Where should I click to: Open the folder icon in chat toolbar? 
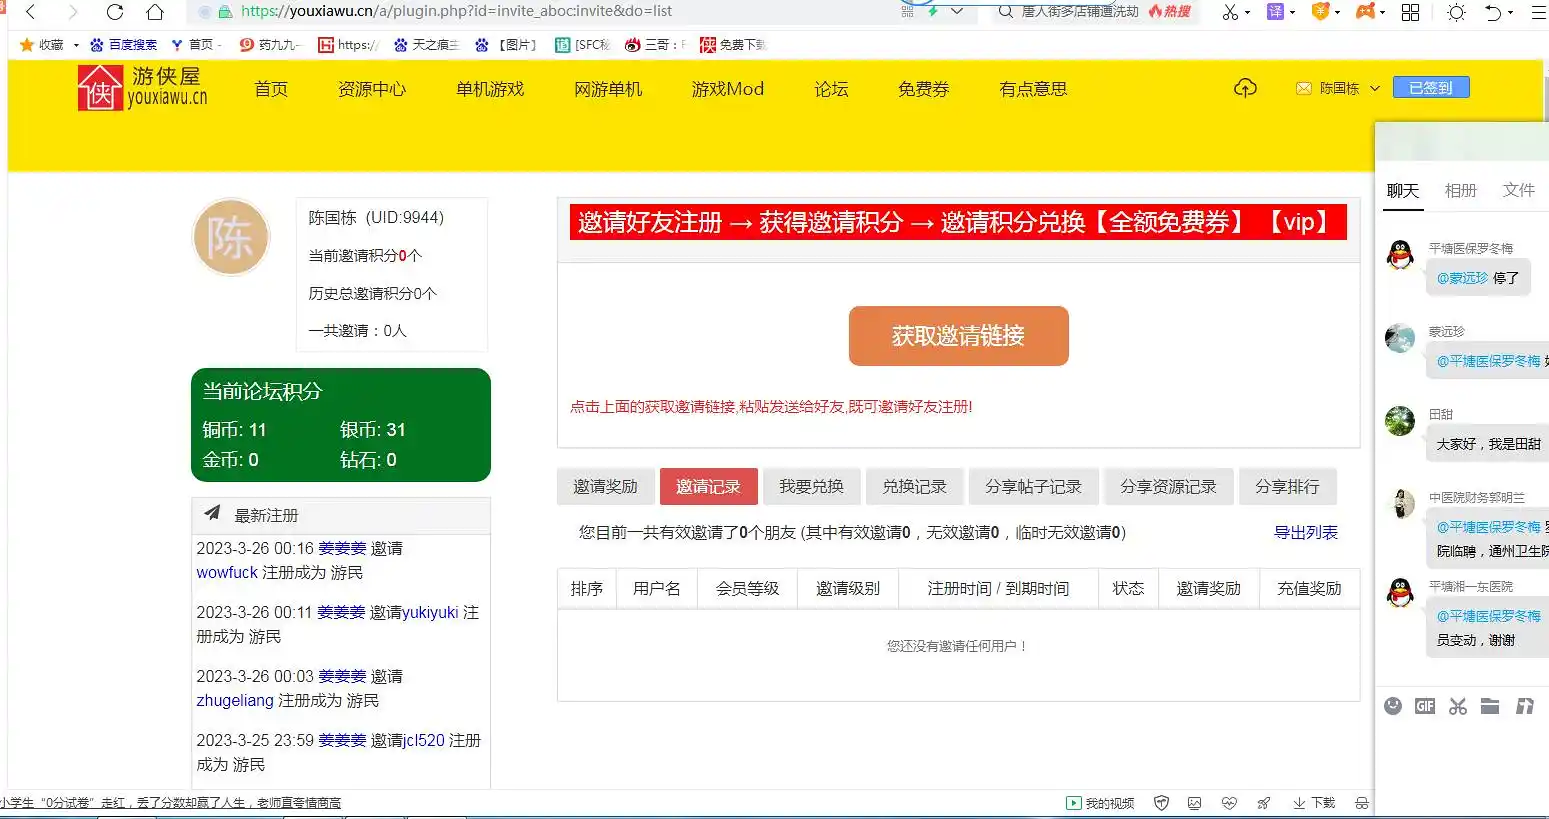[1490, 706]
